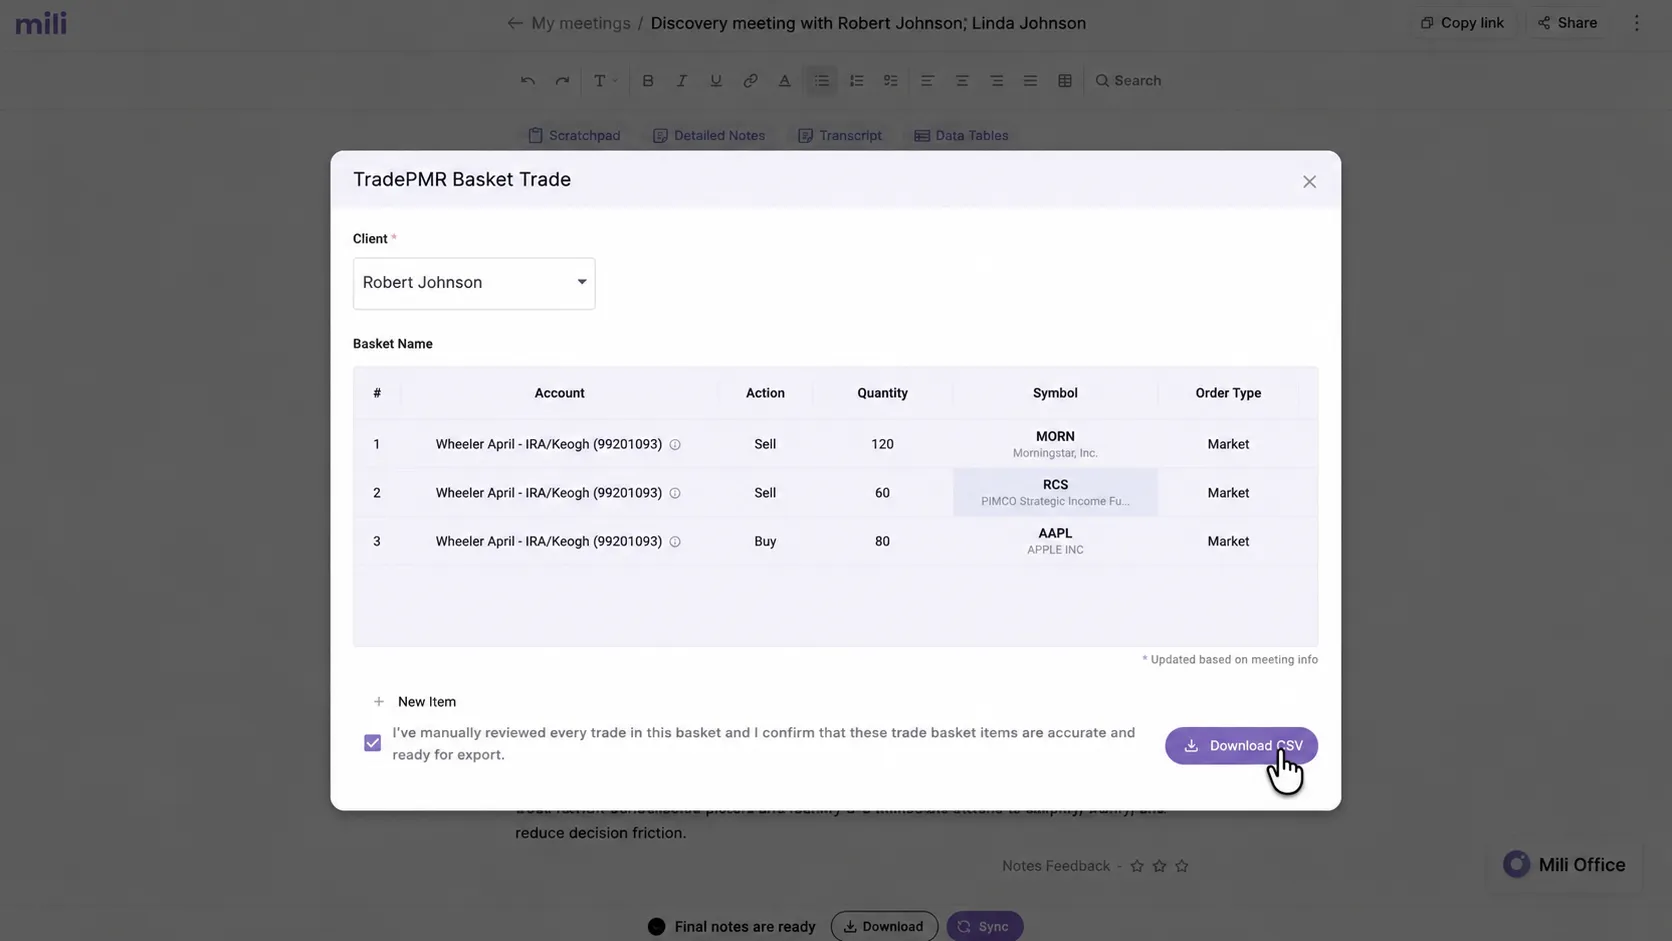
Task: Redo the last edit in the editor toolbar
Action: coord(562,81)
